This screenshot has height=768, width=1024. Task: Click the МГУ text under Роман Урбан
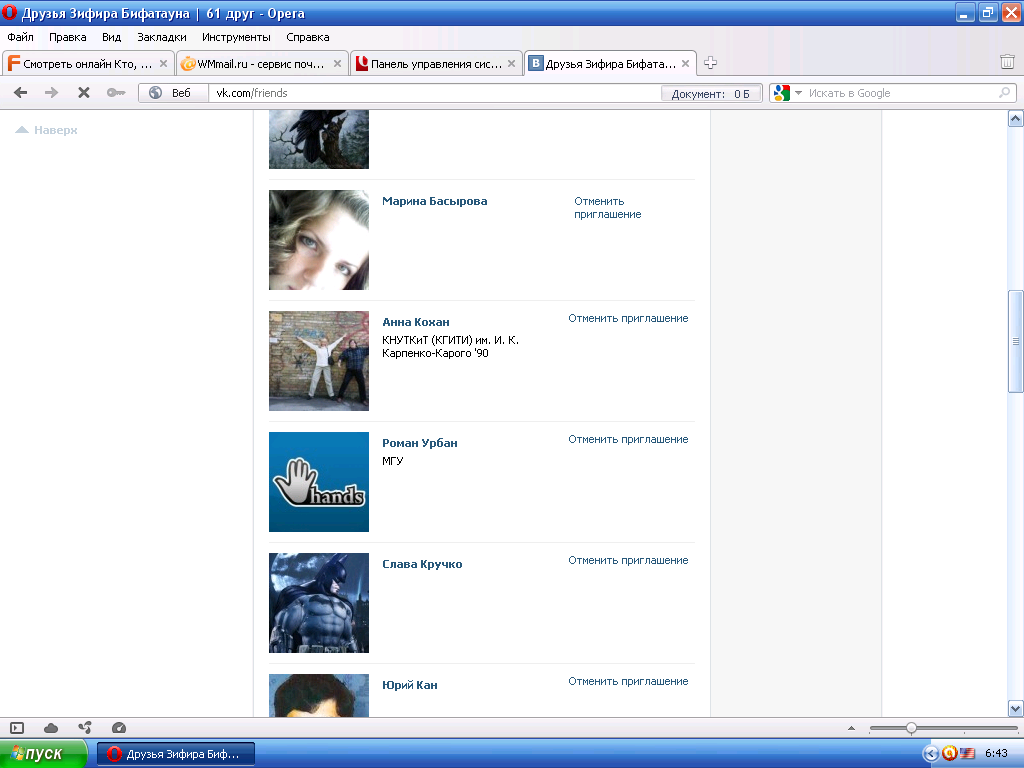pos(392,460)
